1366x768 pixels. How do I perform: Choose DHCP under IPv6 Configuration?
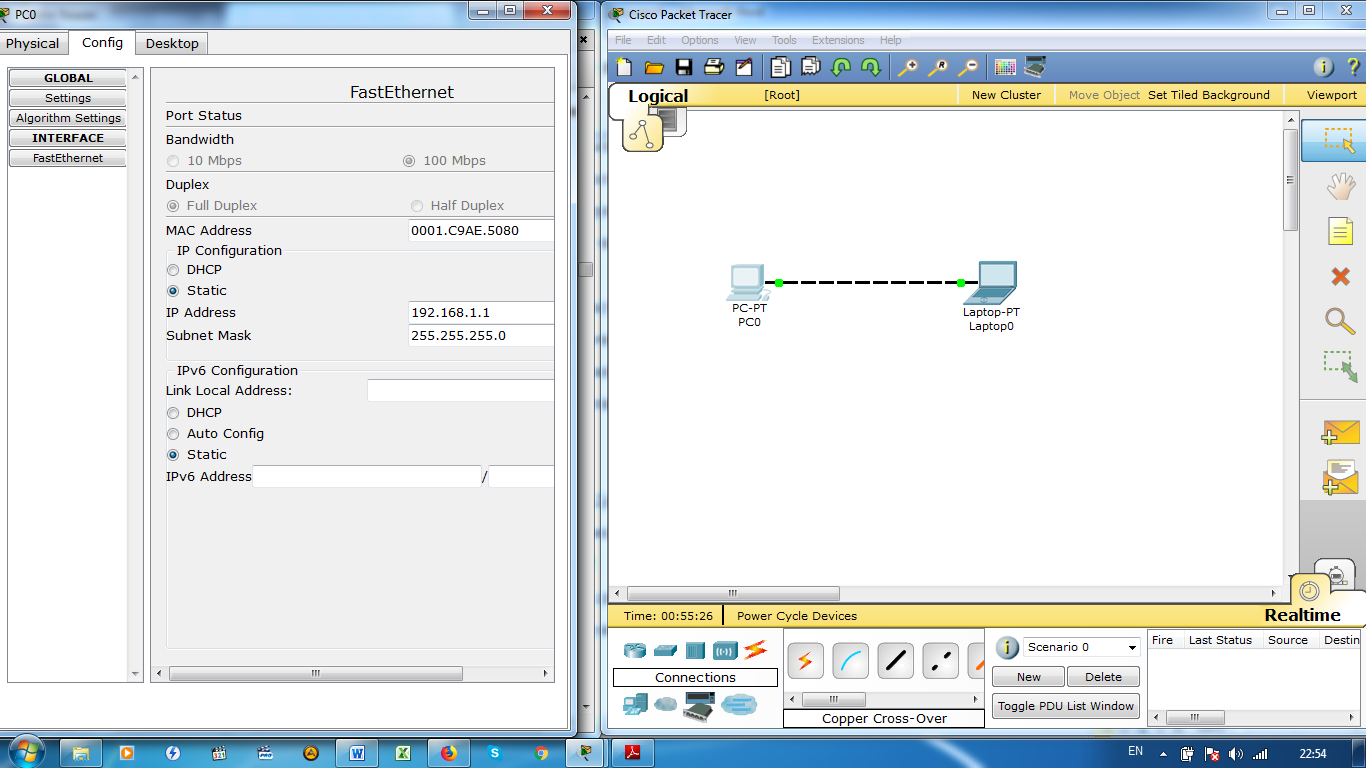174,413
